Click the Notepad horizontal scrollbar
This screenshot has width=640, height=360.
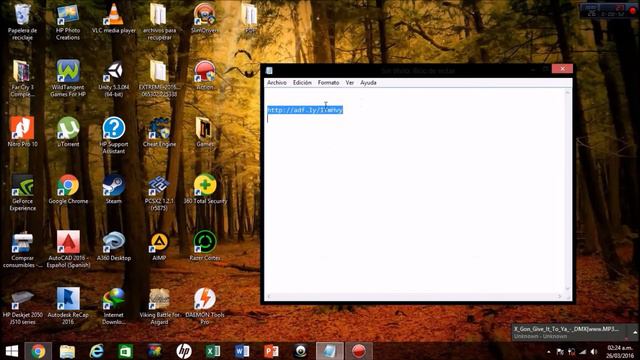[414, 296]
